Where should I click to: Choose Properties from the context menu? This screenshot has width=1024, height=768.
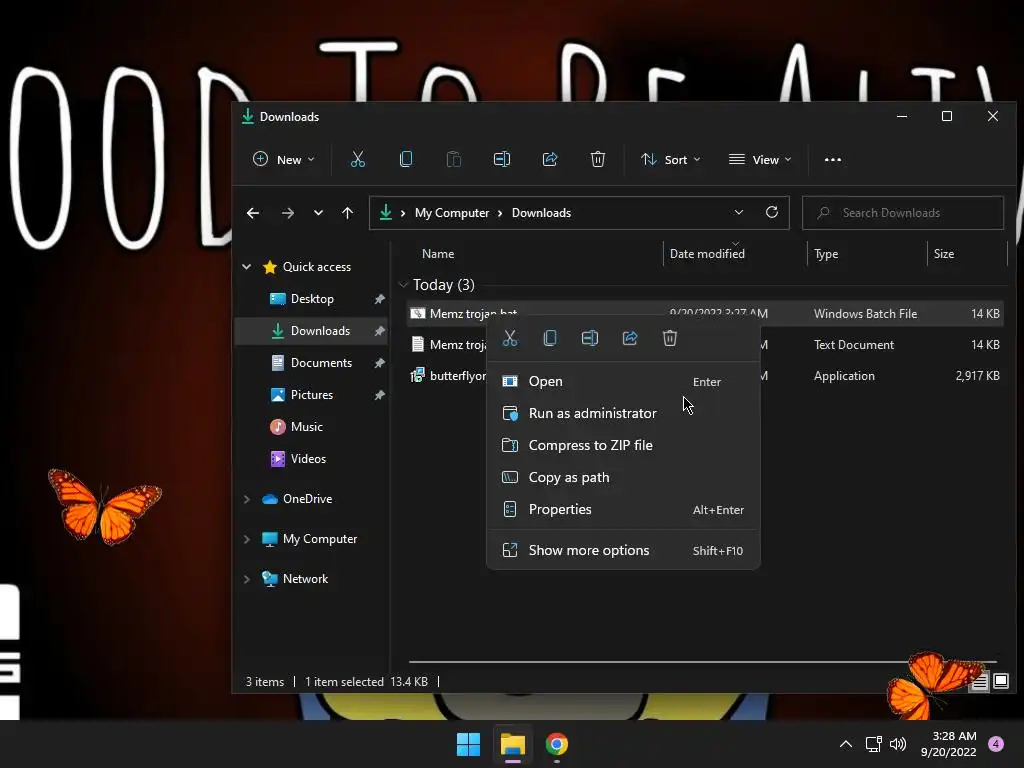pos(623,509)
